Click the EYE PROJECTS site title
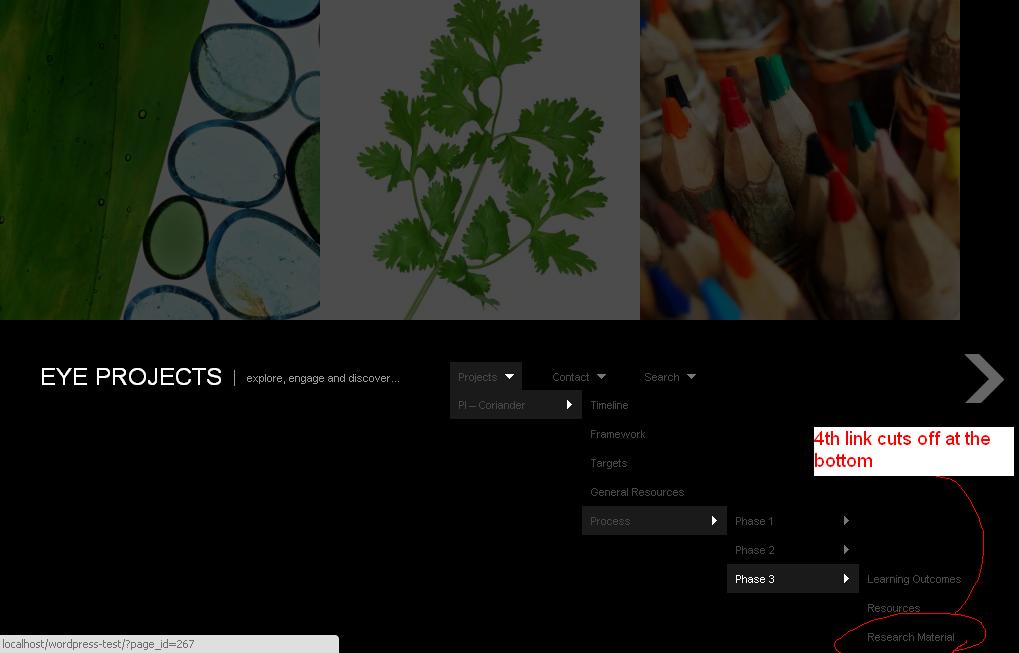The image size is (1019, 653). coord(131,377)
